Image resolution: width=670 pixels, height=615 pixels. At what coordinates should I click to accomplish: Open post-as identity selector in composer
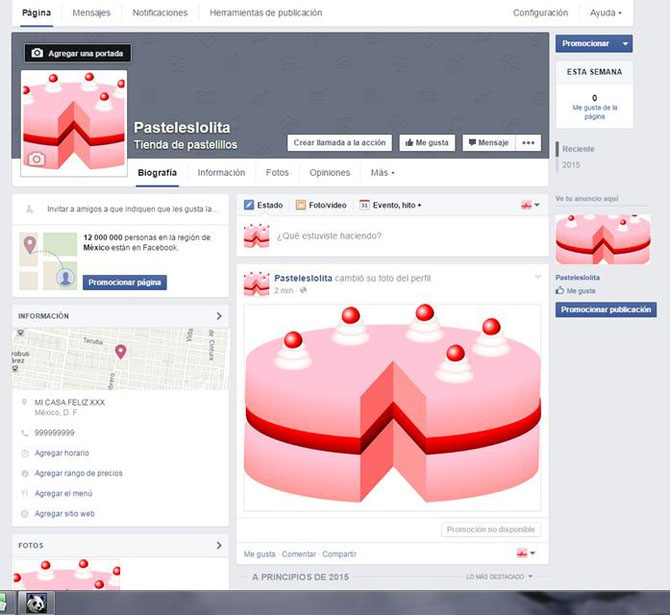tap(530, 205)
